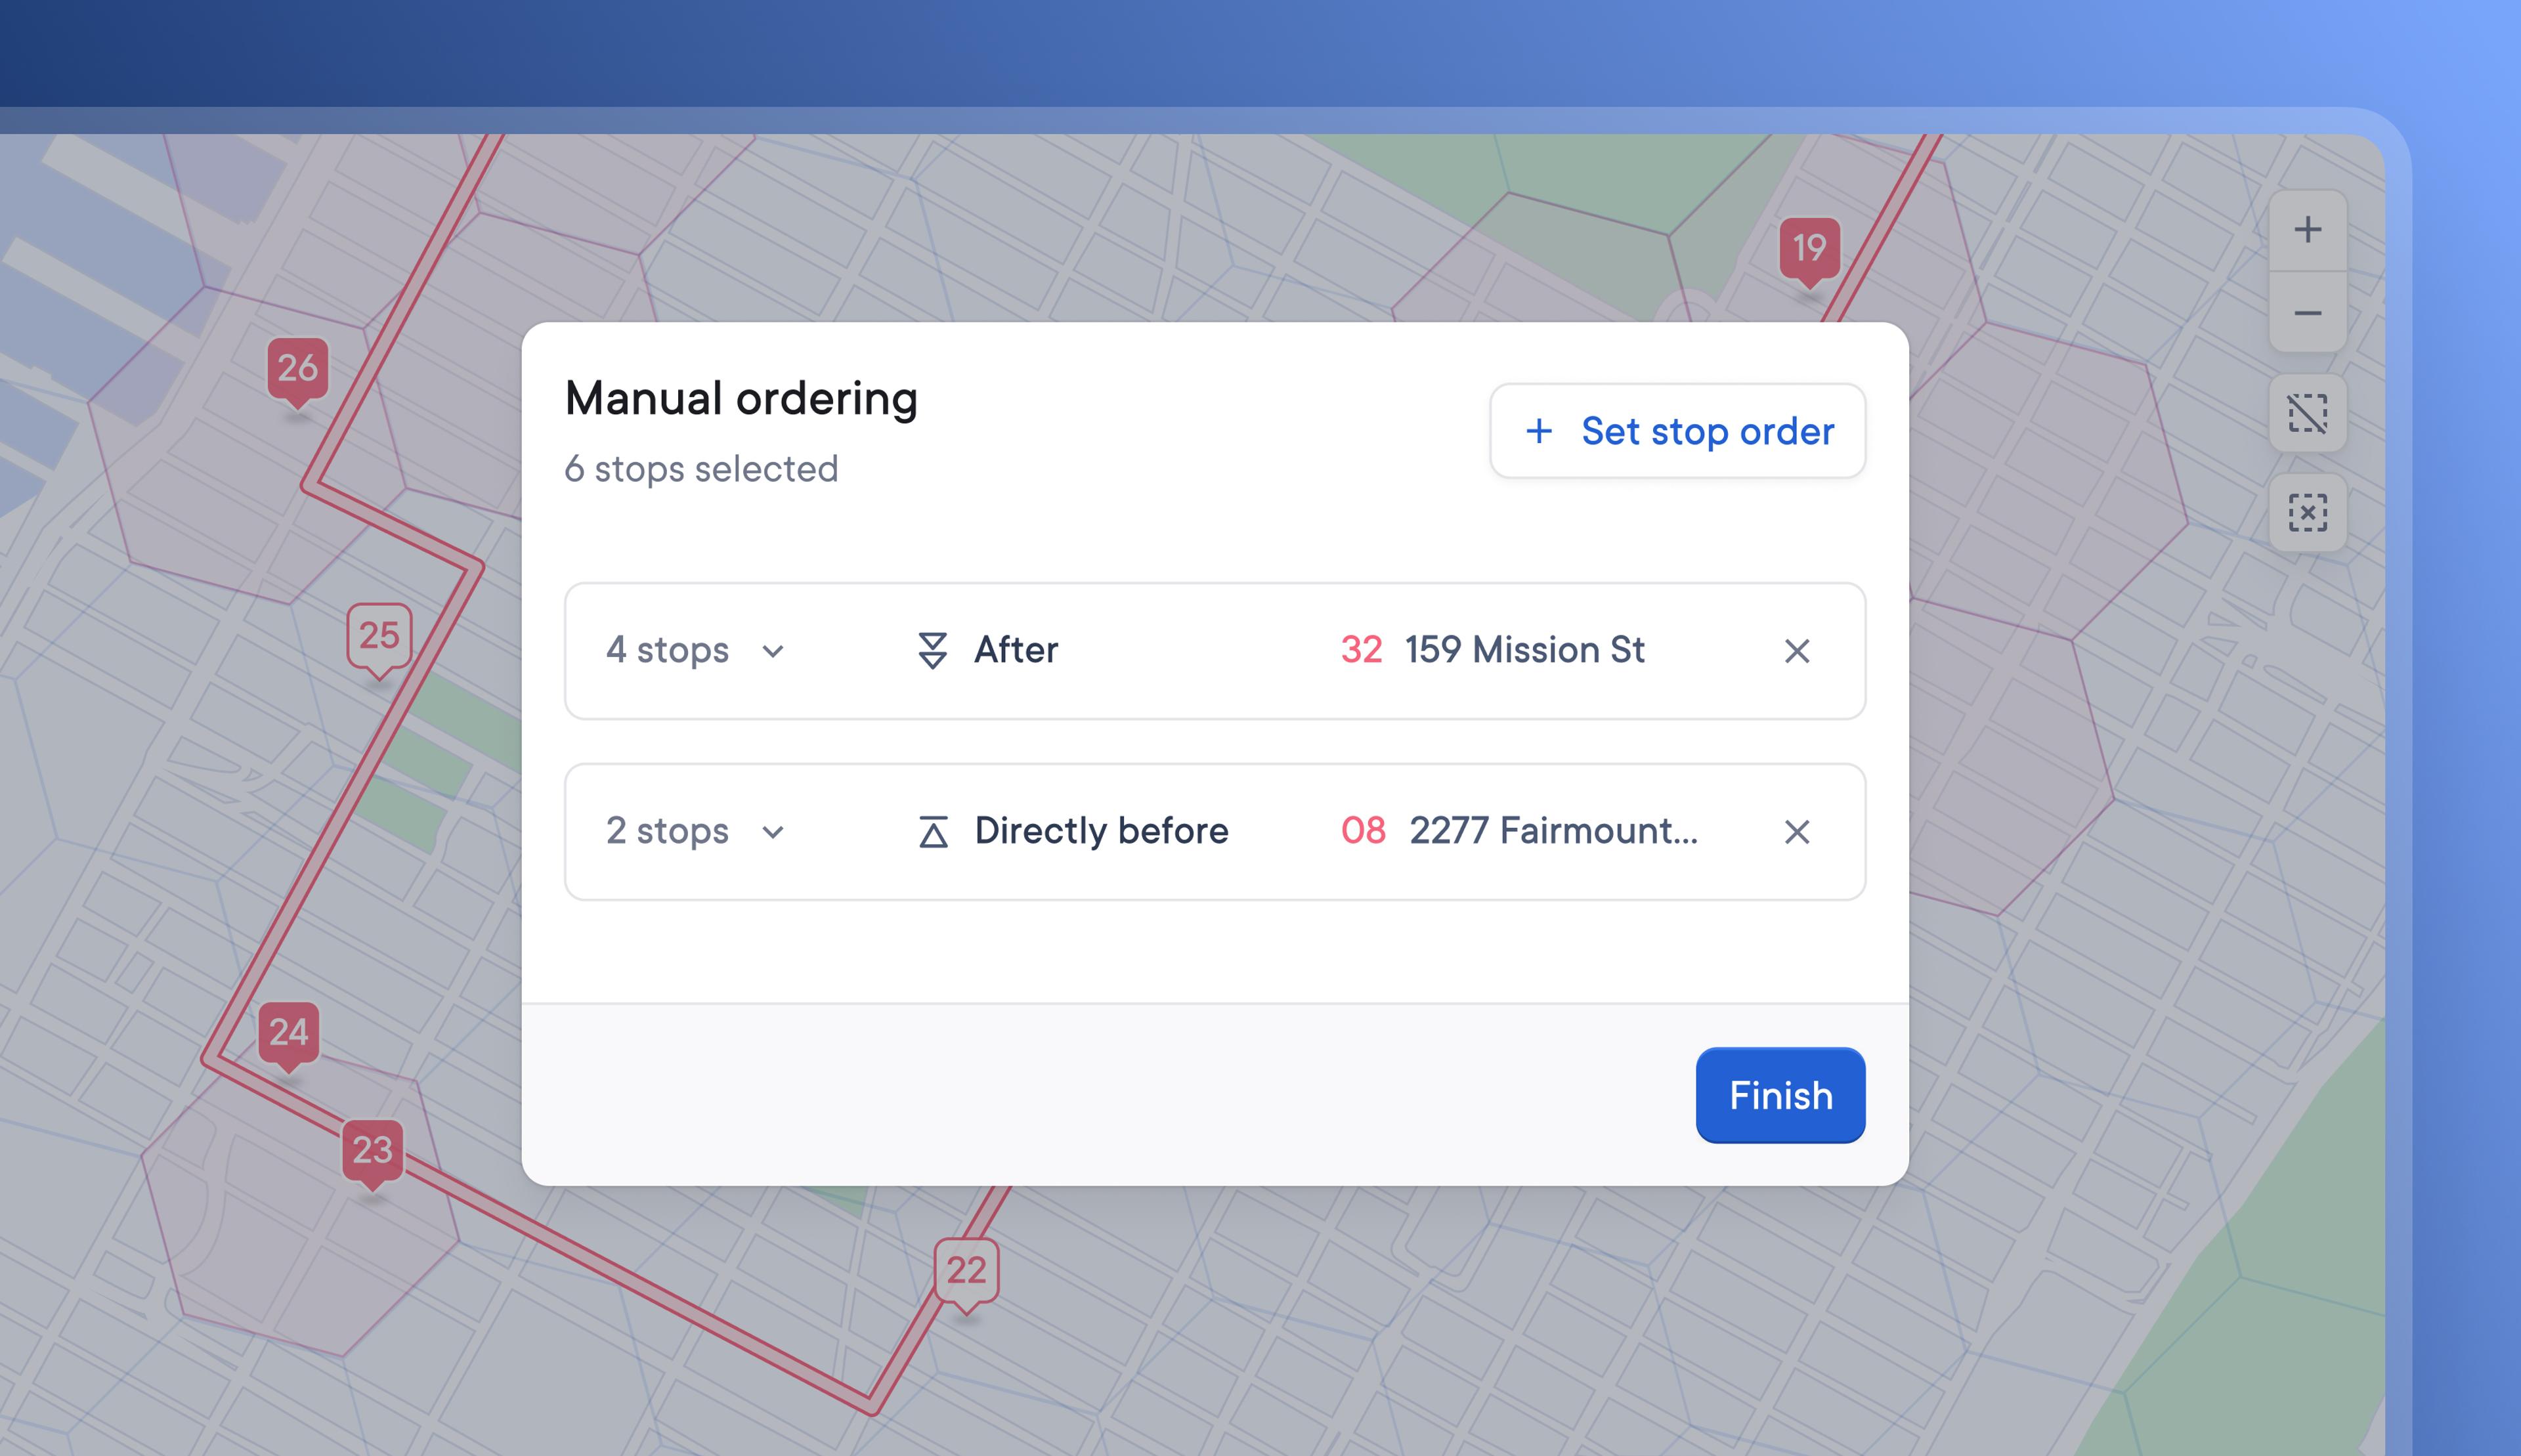Open the 4 stops dropdown

coord(695,651)
